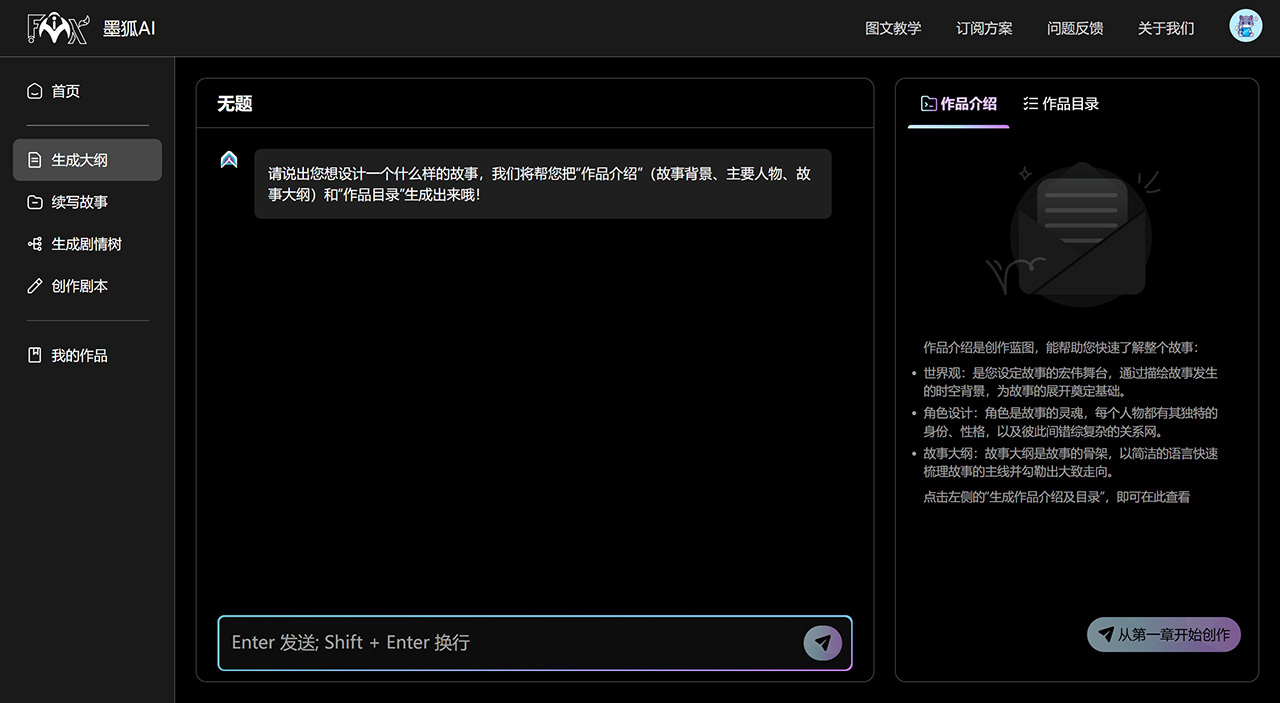Switch to the 作品目录 tab
Screen dimensions: 1280x703
pyautogui.click(x=1060, y=103)
